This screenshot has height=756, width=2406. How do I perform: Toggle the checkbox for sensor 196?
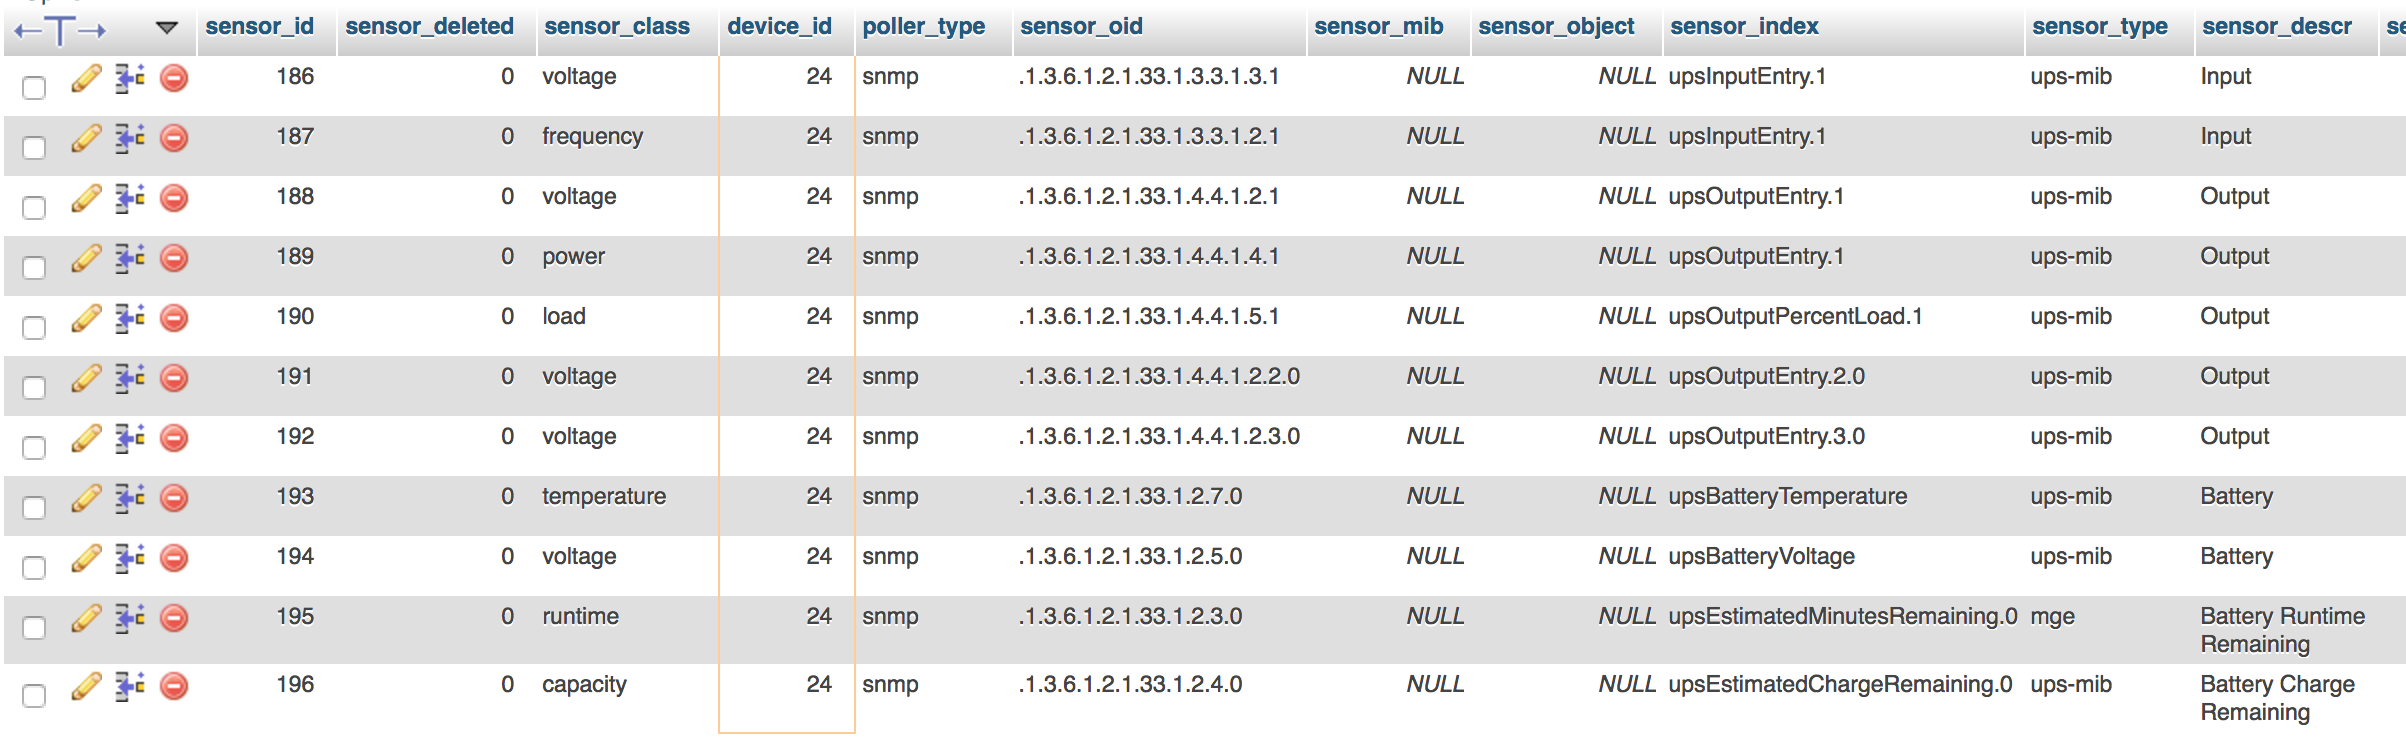pyautogui.click(x=34, y=696)
